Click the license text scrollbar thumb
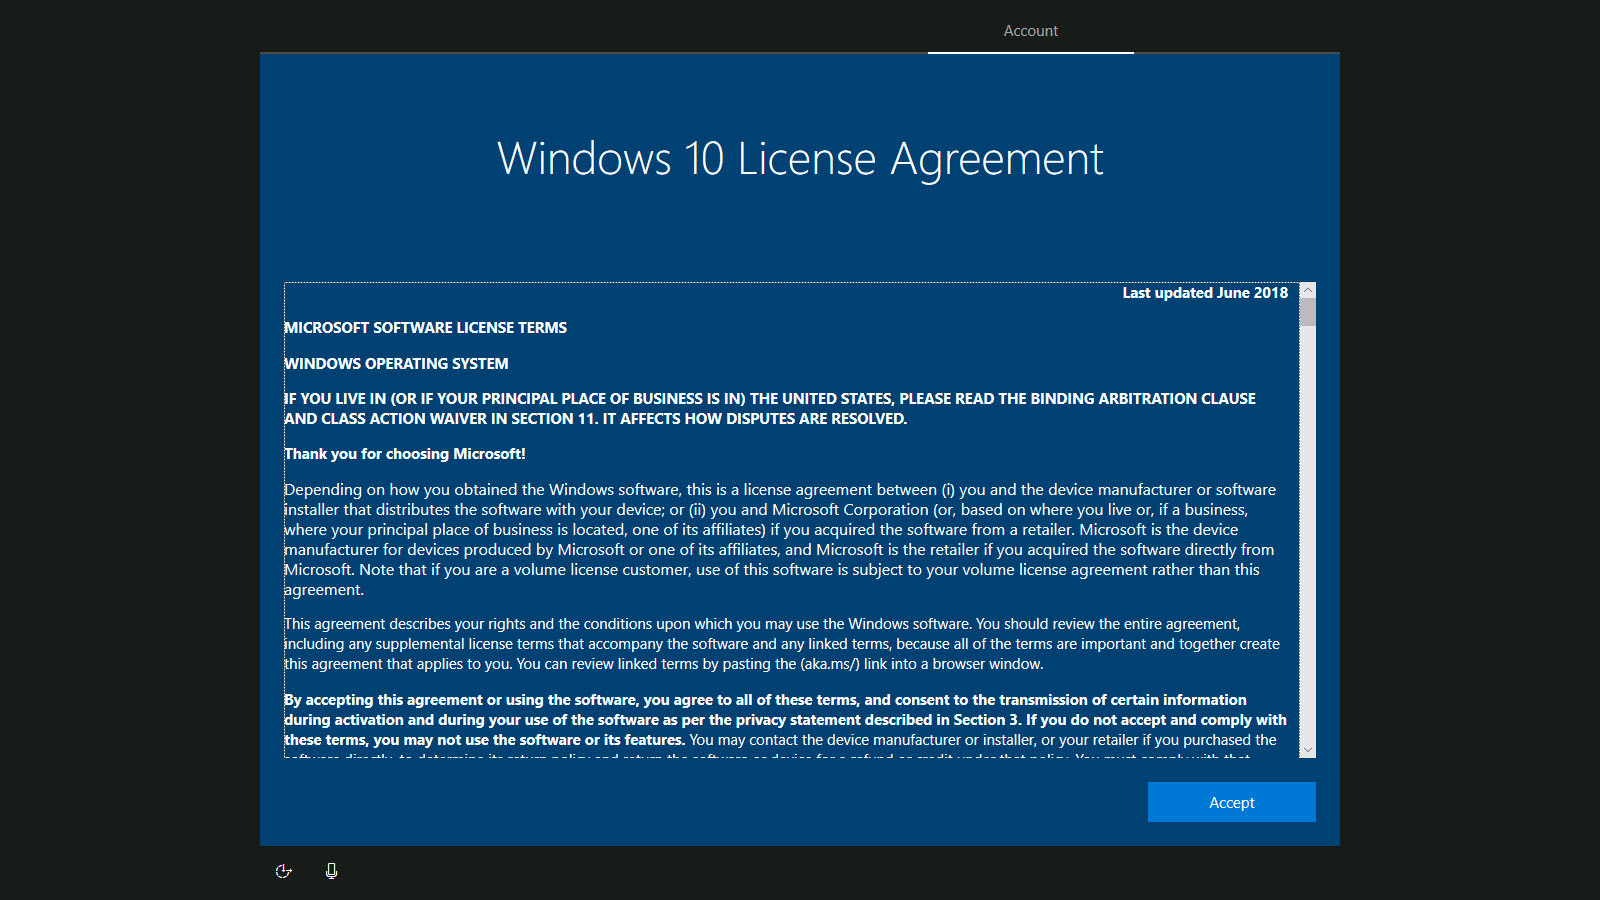Viewport: 1600px width, 900px height. point(1307,312)
